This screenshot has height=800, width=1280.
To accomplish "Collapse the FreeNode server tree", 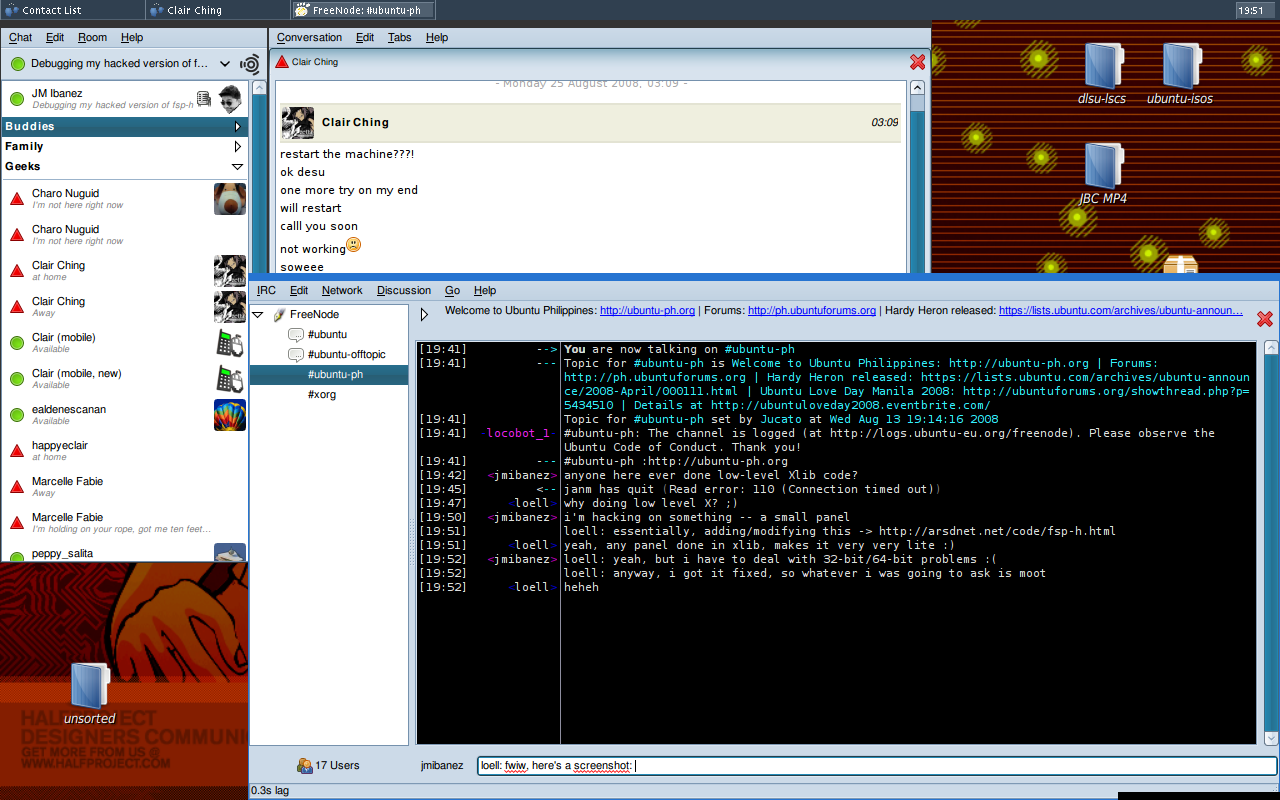I will [x=258, y=315].
